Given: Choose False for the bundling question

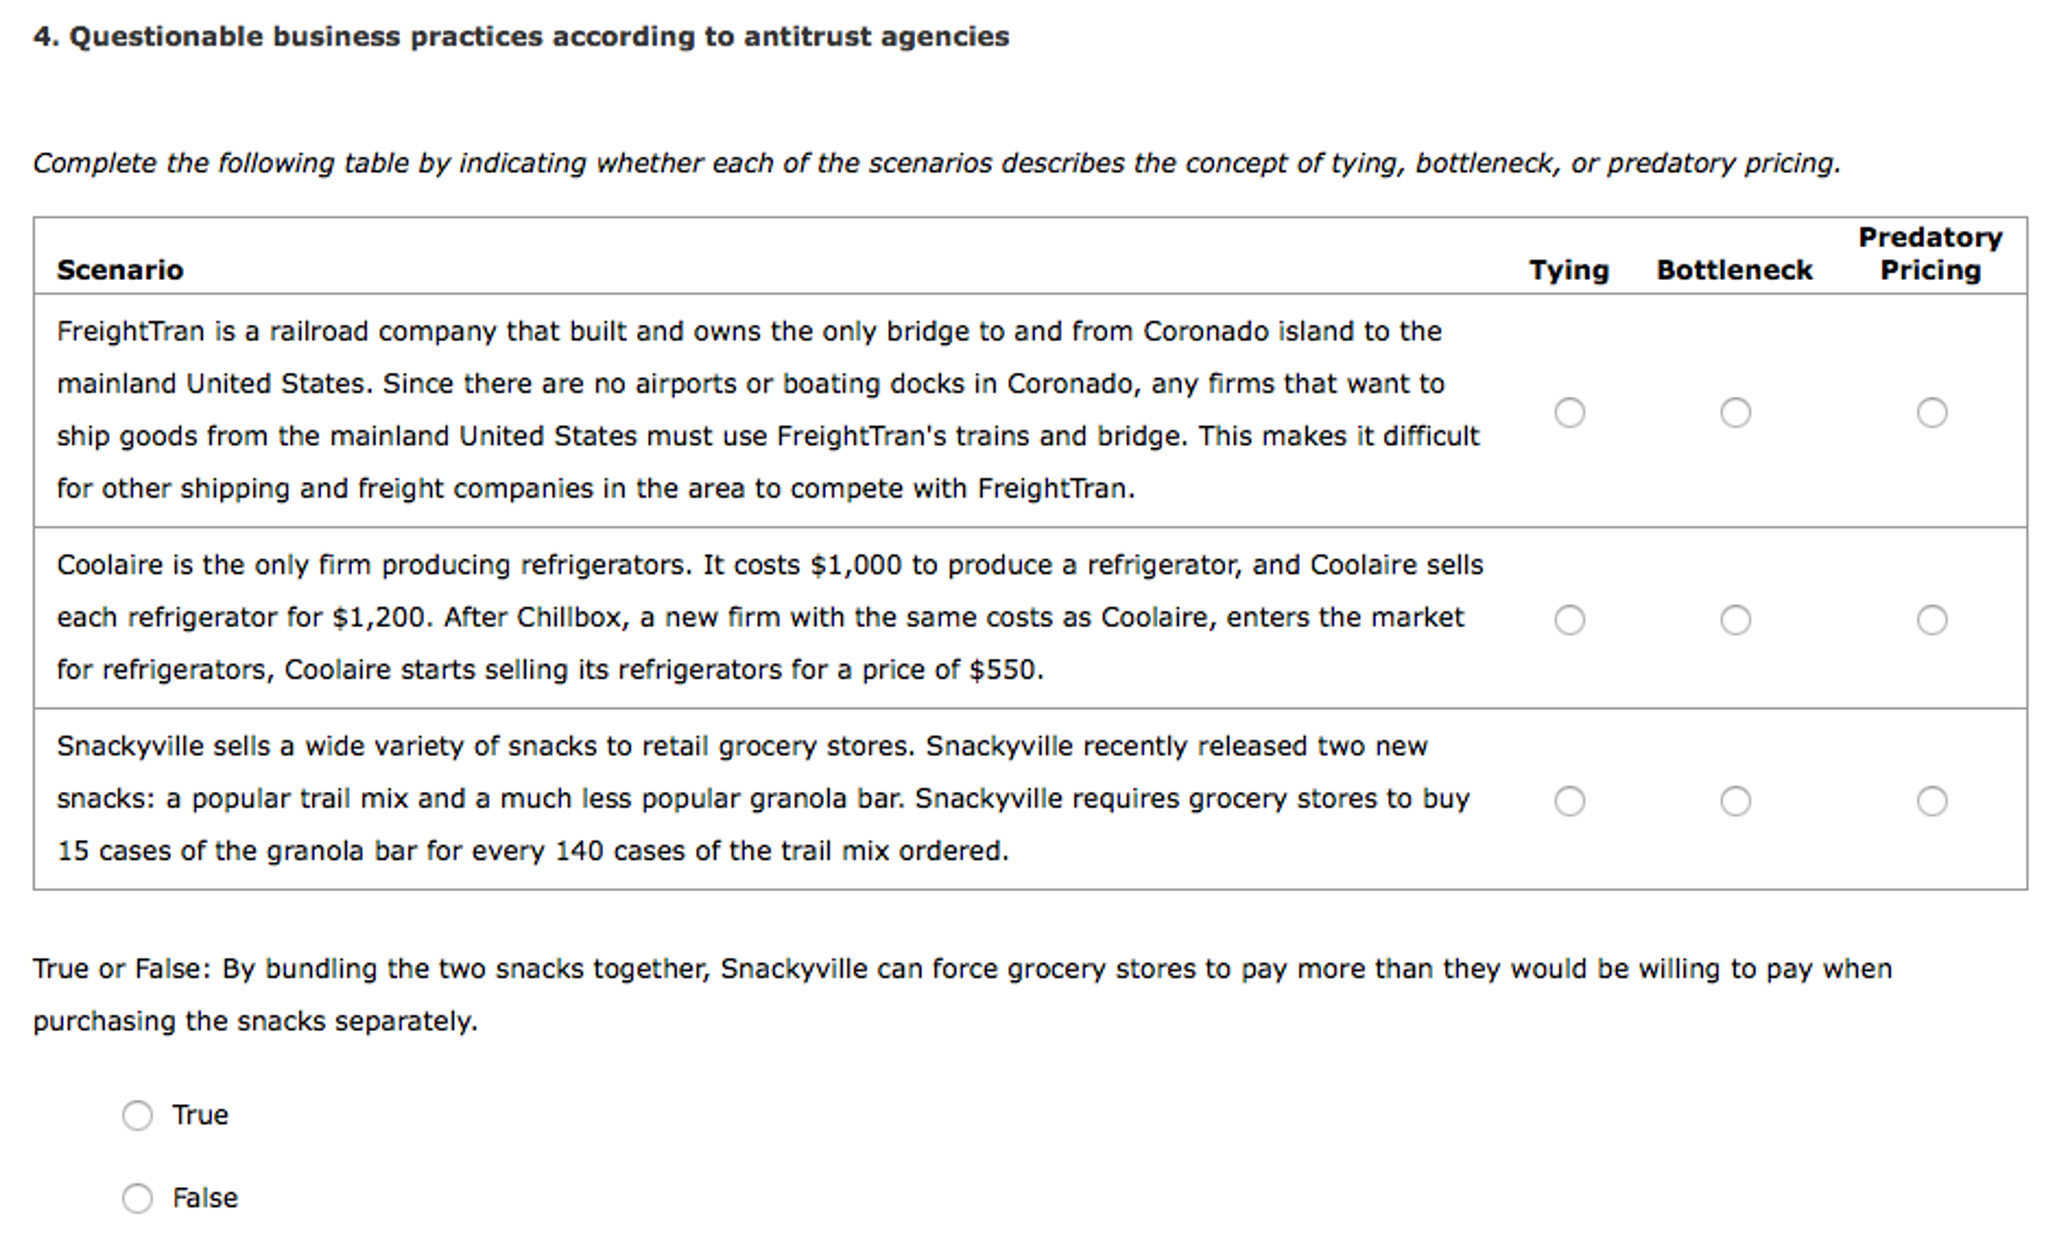Looking at the screenshot, I should point(137,1197).
